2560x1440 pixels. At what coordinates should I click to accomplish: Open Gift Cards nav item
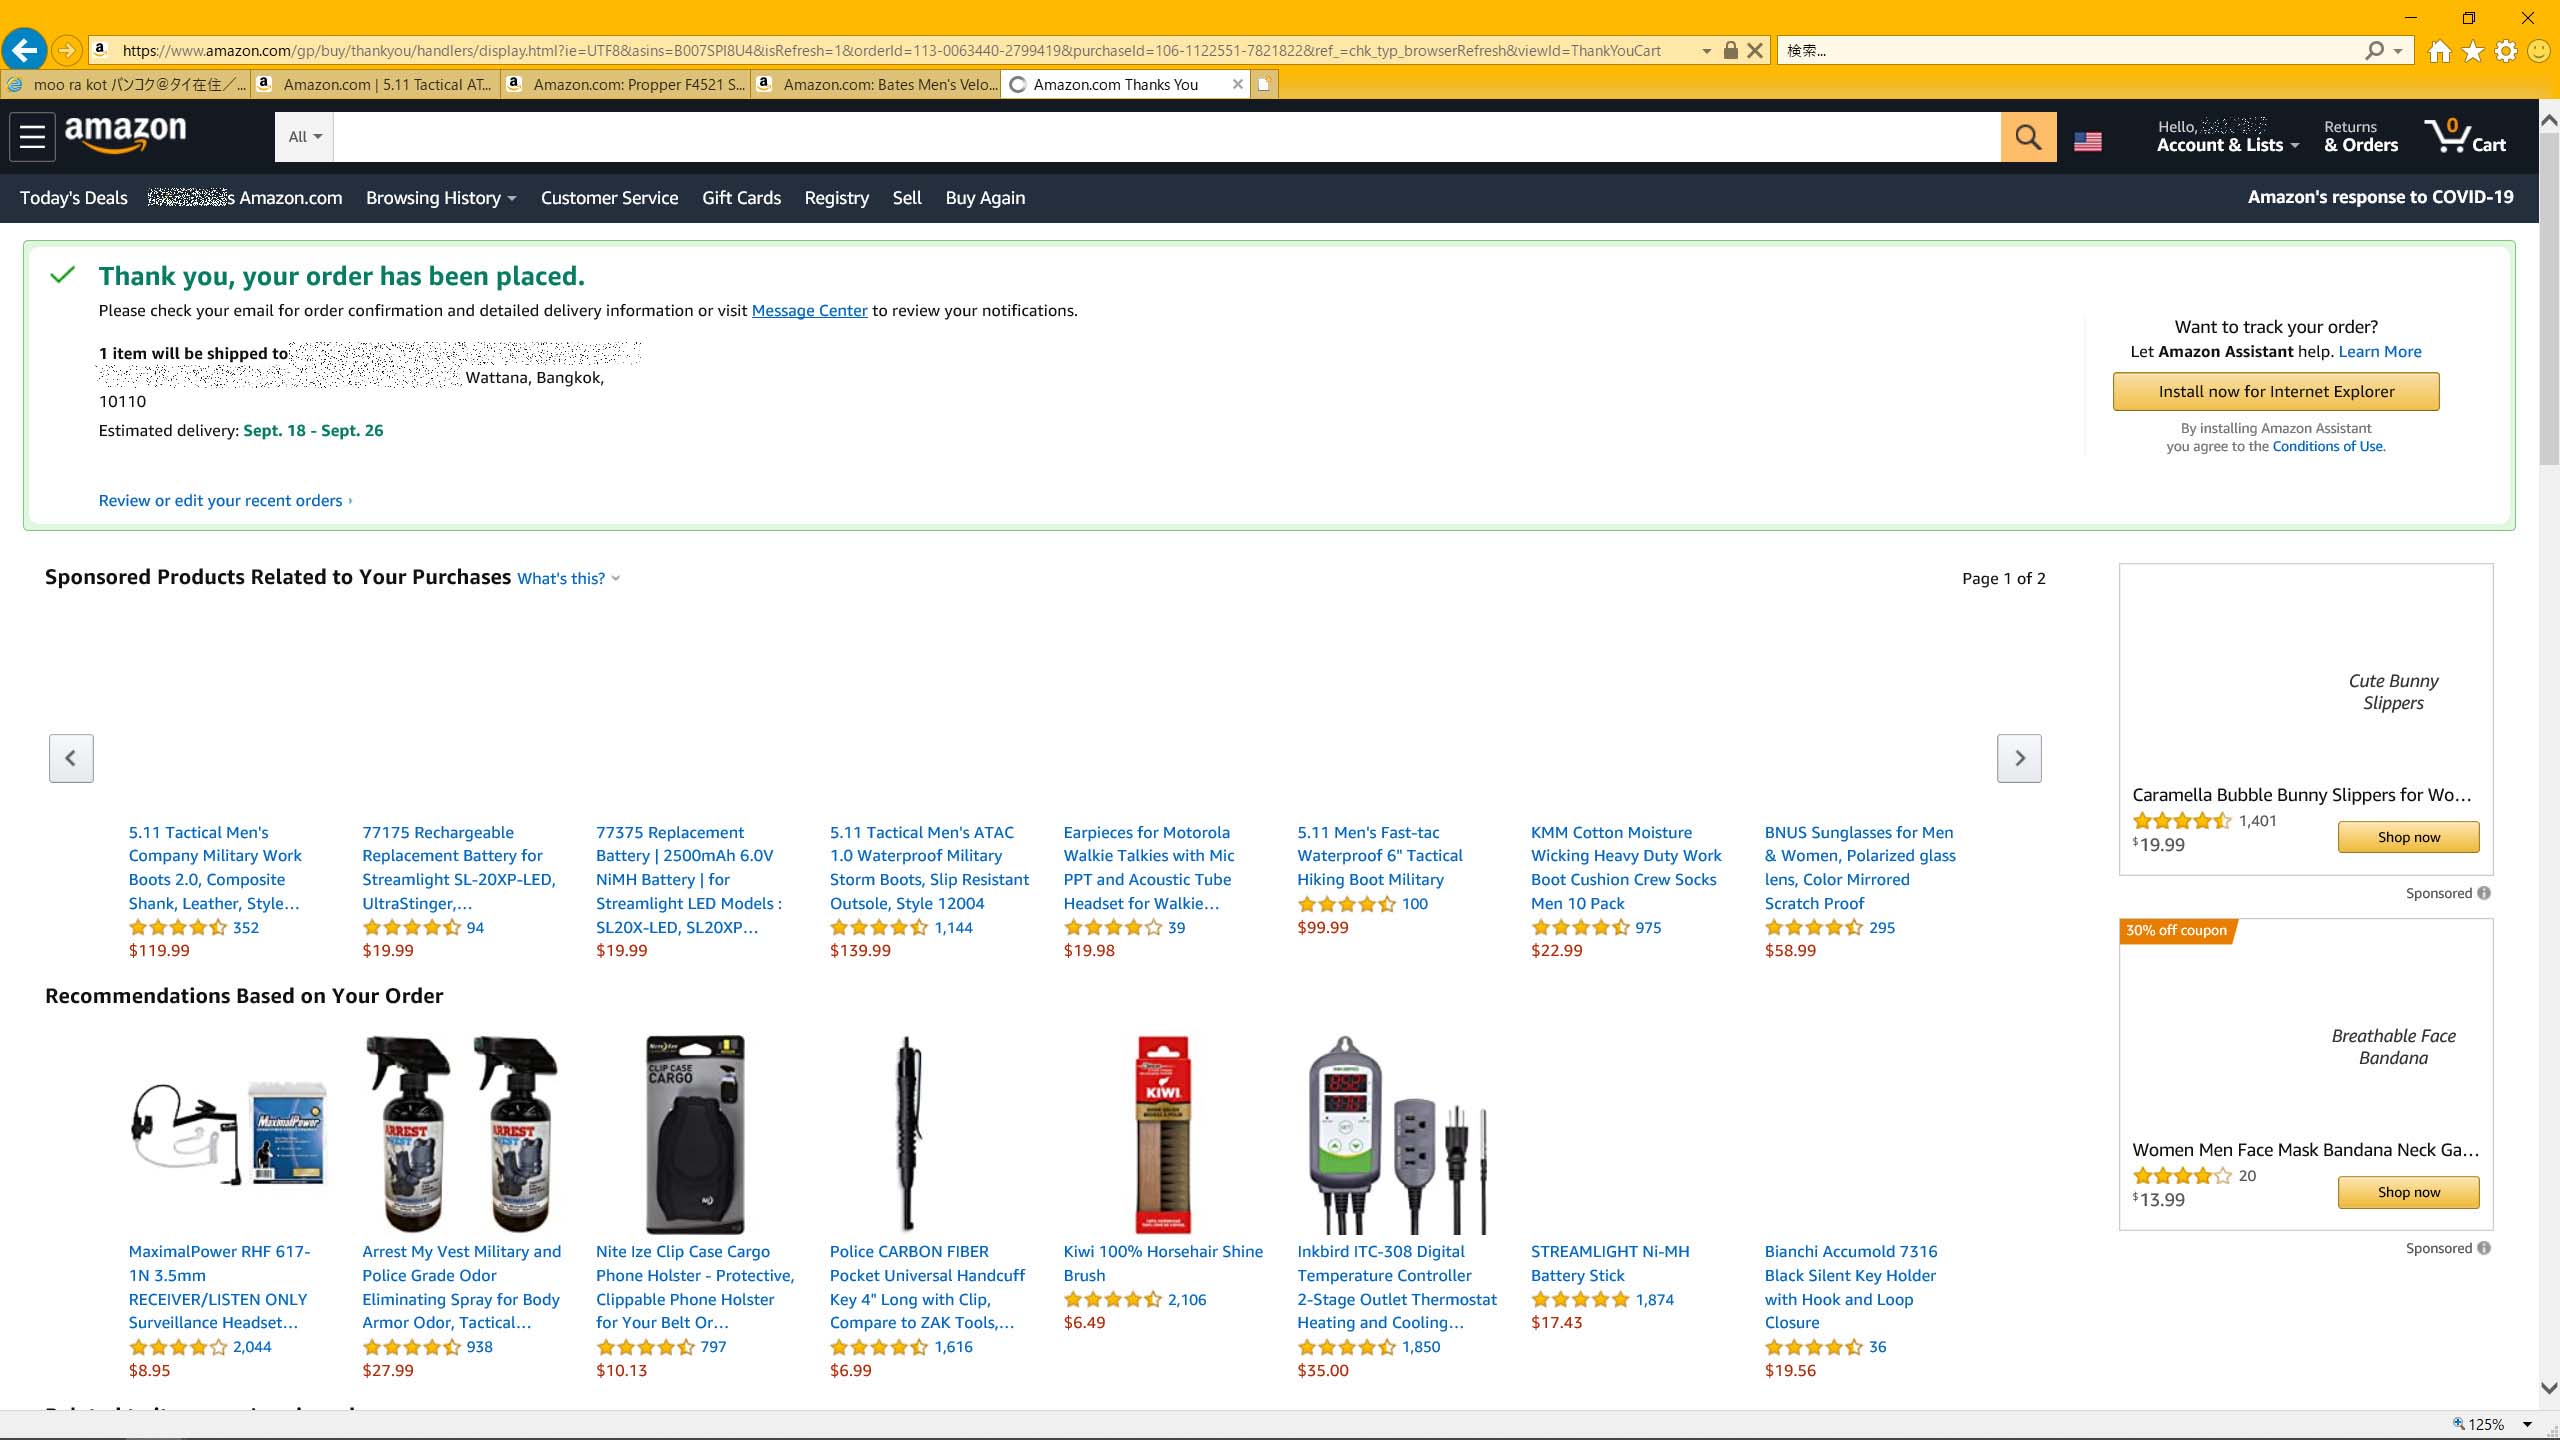pos(741,198)
